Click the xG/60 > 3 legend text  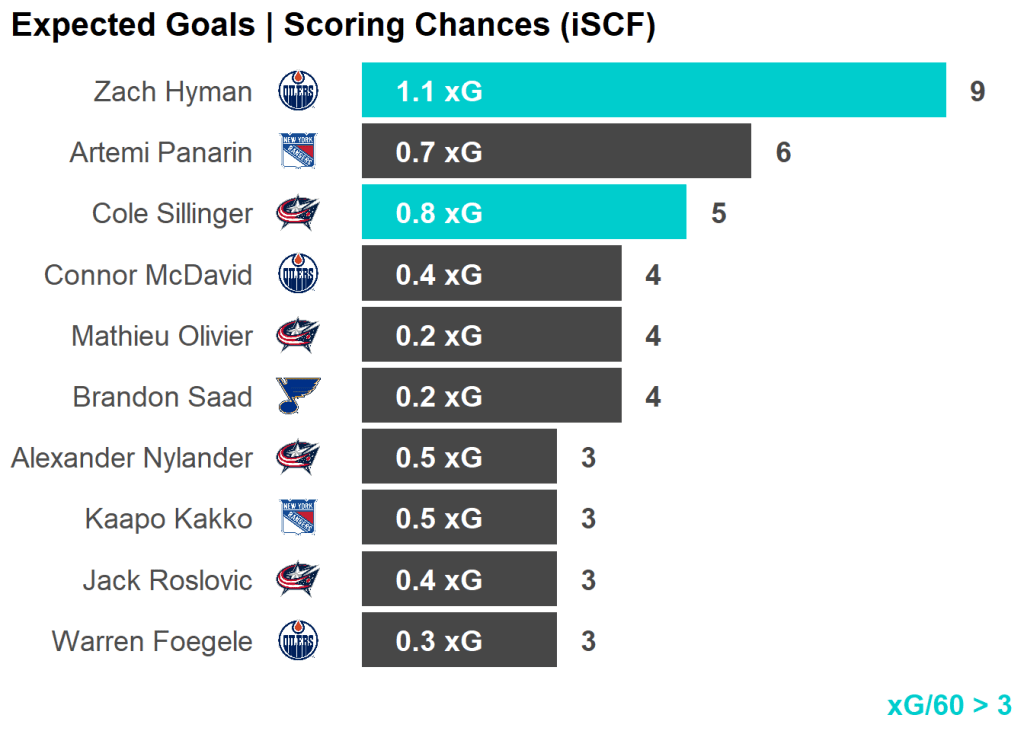click(x=948, y=705)
